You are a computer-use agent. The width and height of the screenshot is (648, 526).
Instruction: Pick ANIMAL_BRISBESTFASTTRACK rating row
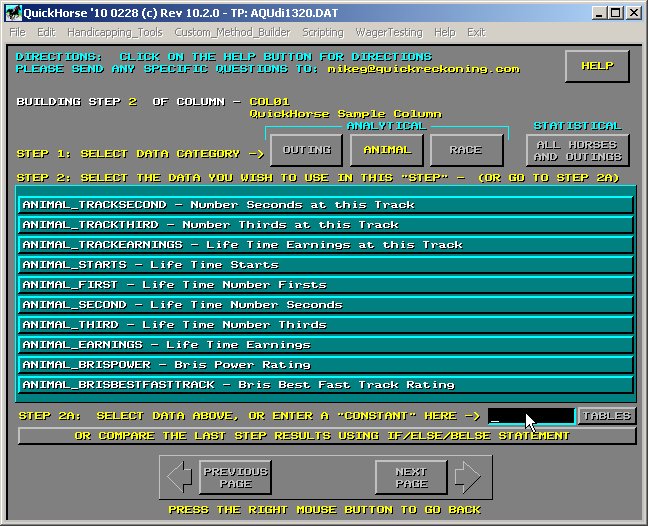pyautogui.click(x=326, y=385)
